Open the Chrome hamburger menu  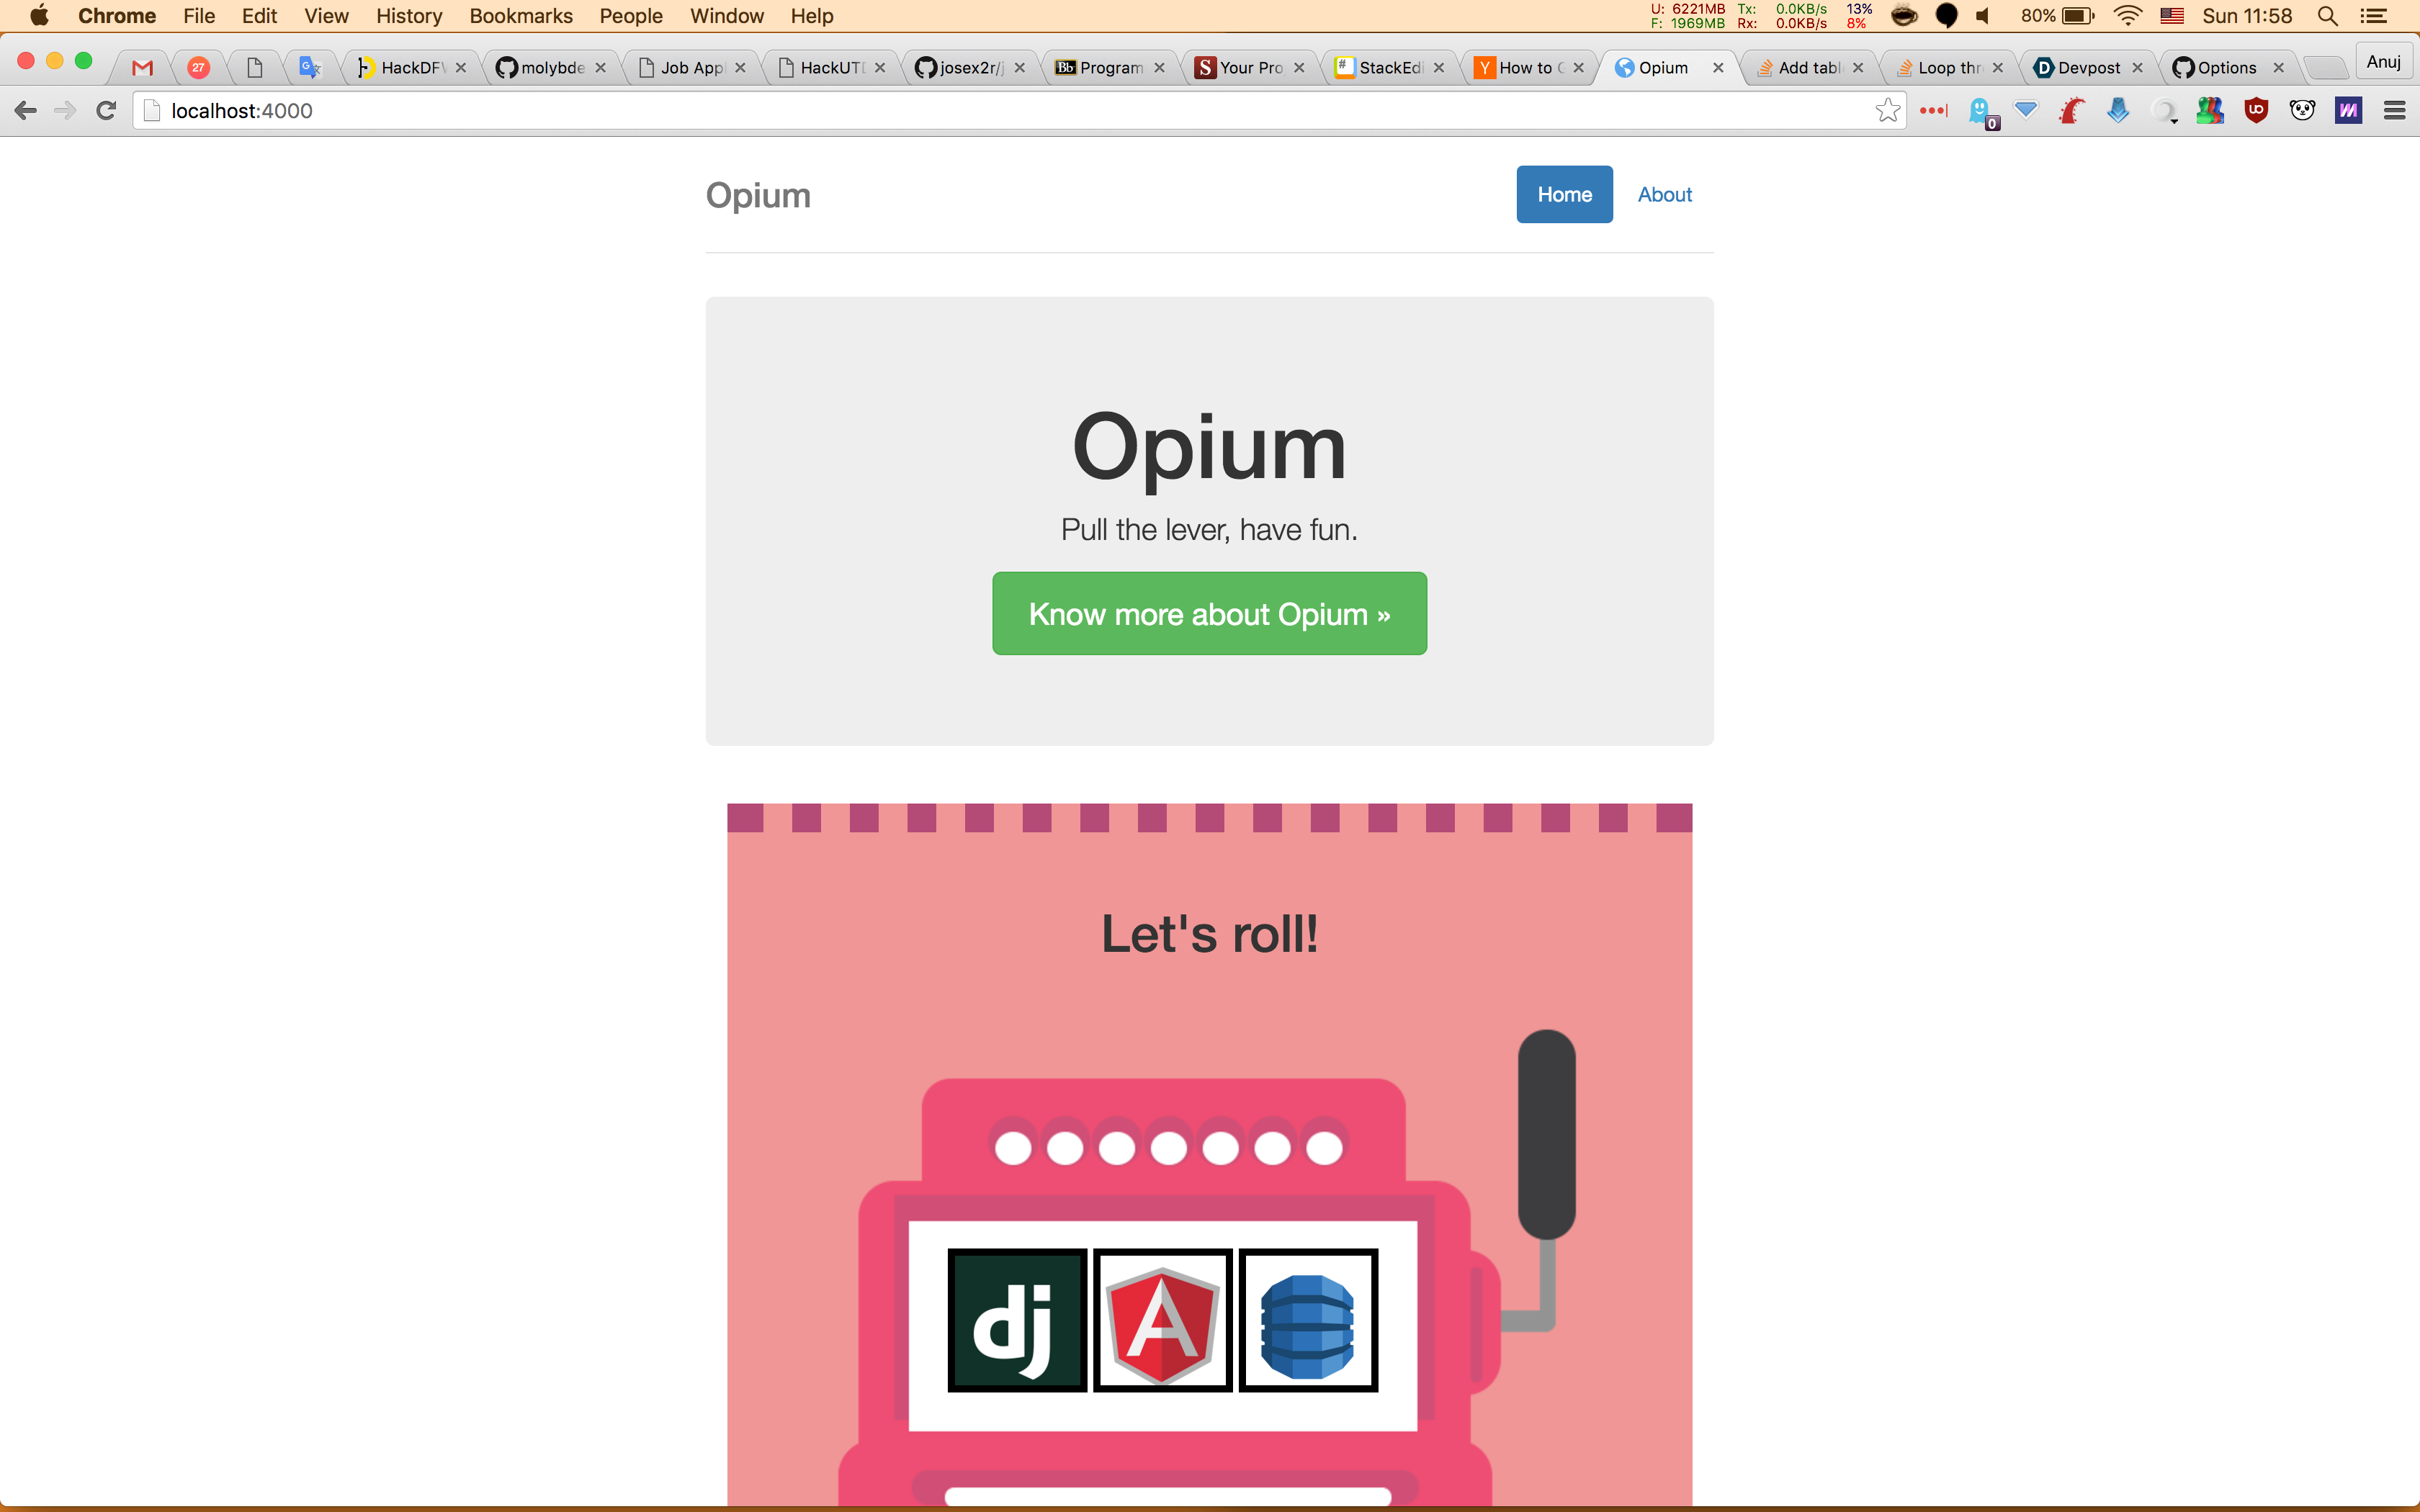pos(2394,111)
